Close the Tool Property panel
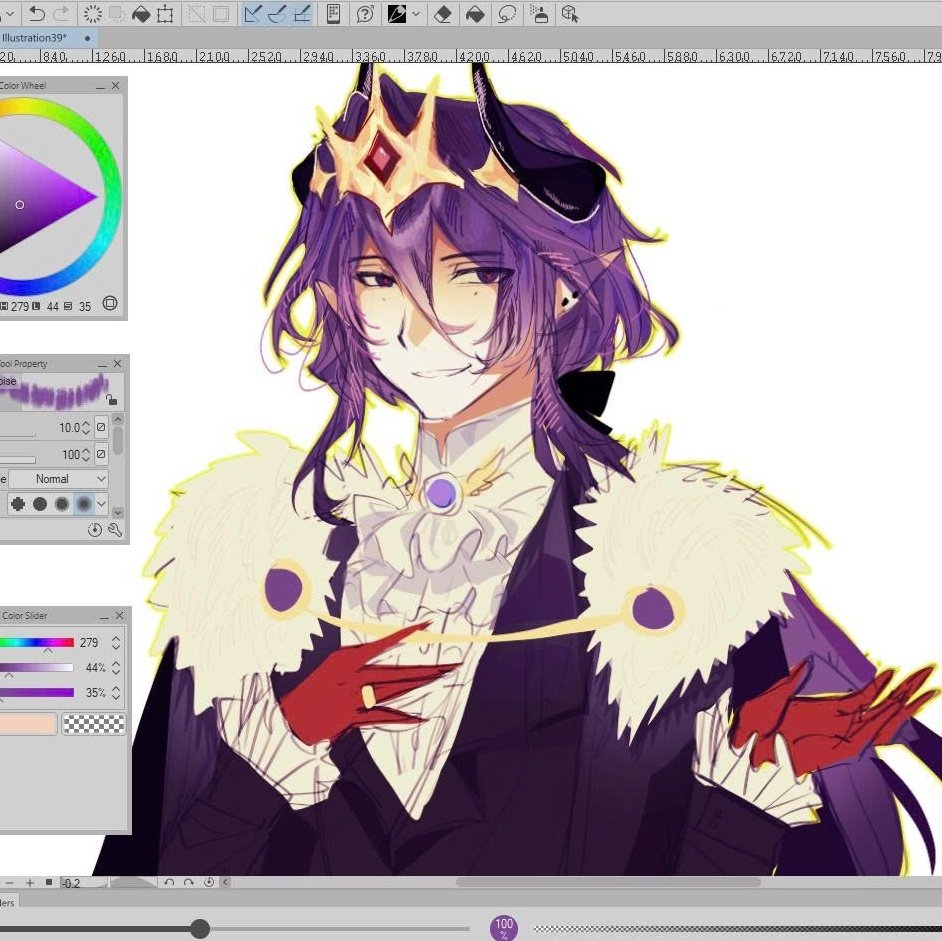Viewport: 942px width, 941px height. 118,364
